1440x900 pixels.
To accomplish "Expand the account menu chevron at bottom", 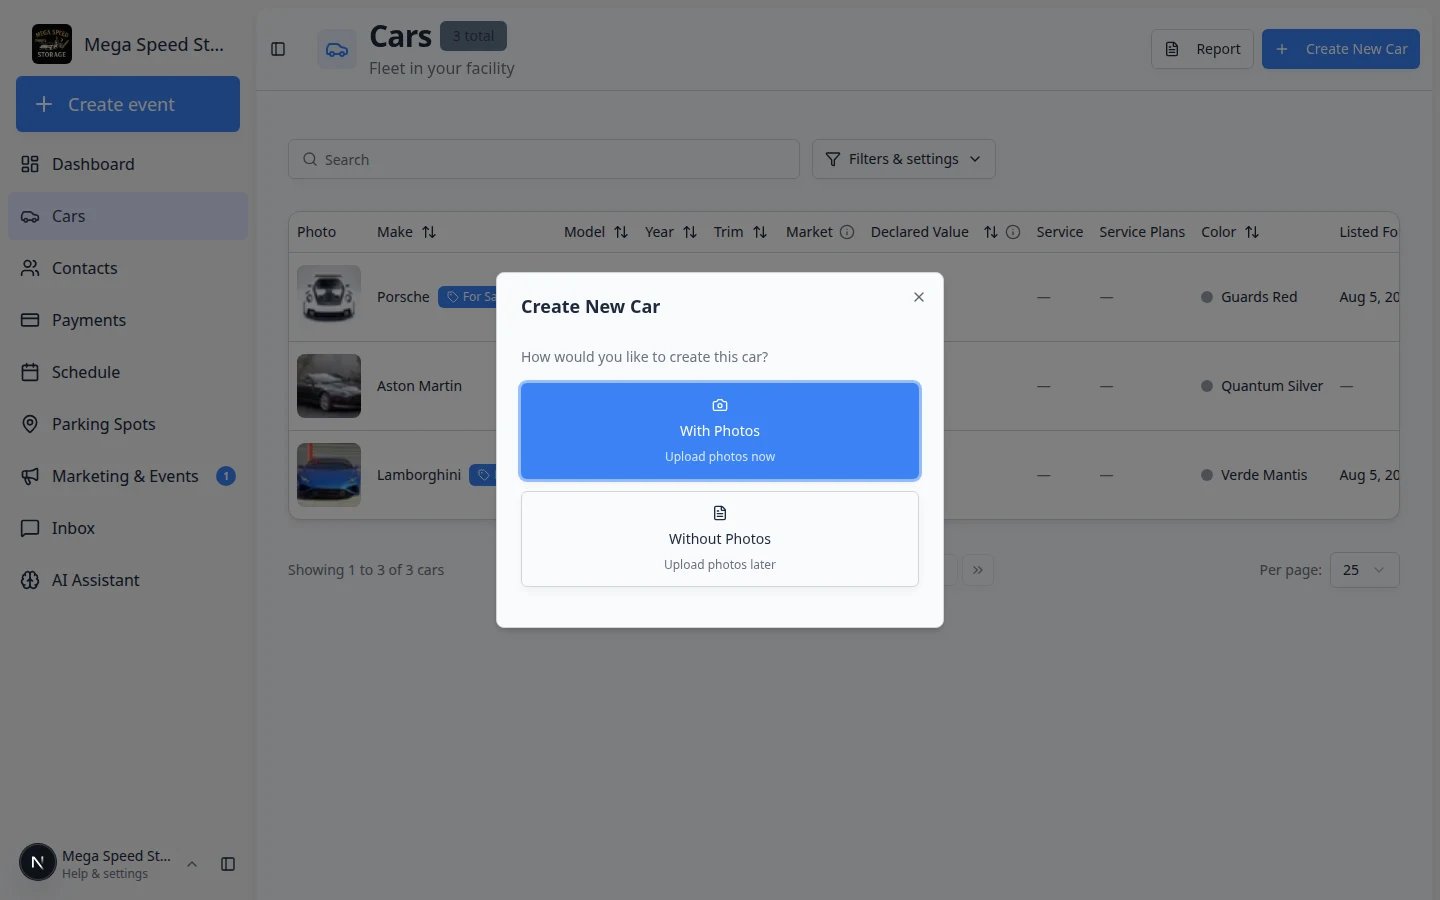I will click(x=192, y=864).
